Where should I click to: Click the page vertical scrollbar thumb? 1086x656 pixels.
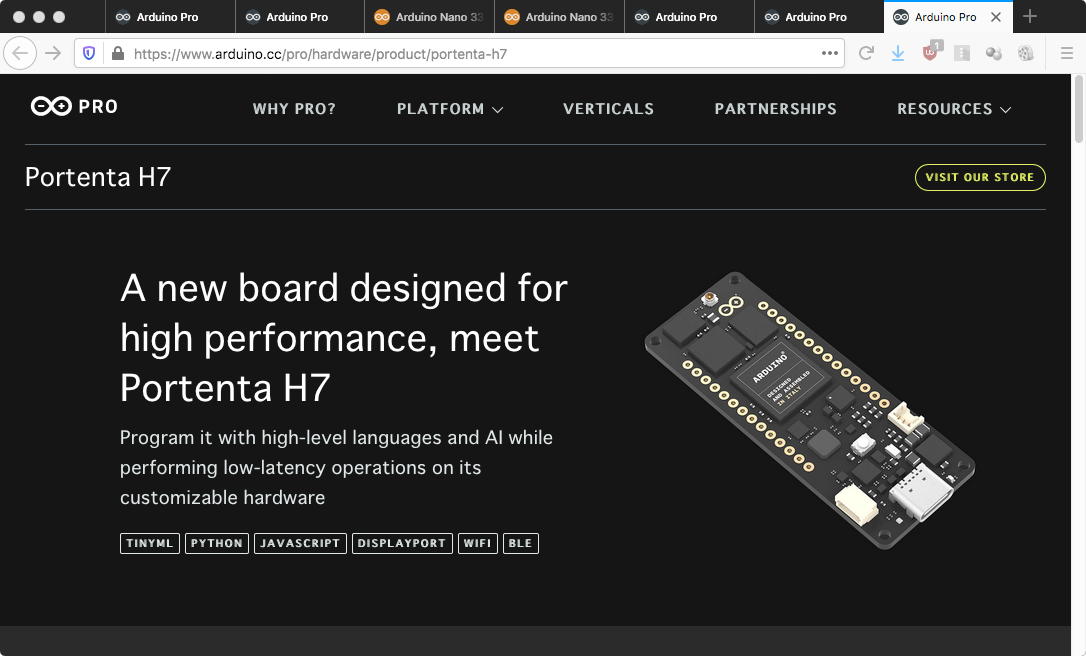[x=1078, y=107]
